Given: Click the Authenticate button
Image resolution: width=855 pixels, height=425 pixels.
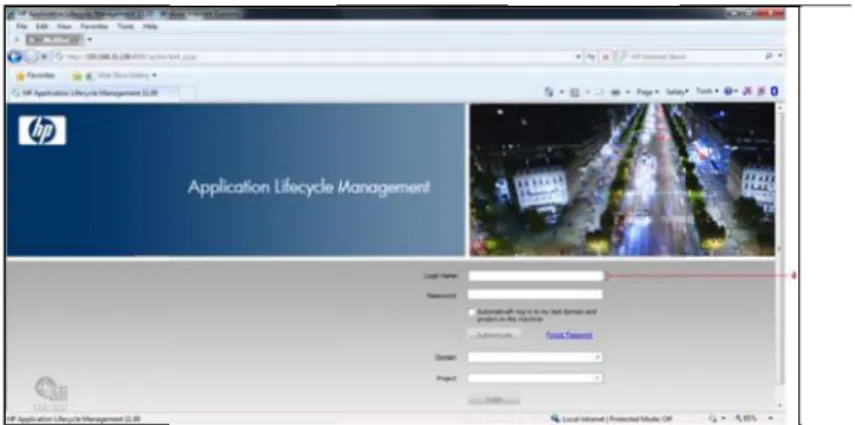Looking at the screenshot, I should point(494,335).
